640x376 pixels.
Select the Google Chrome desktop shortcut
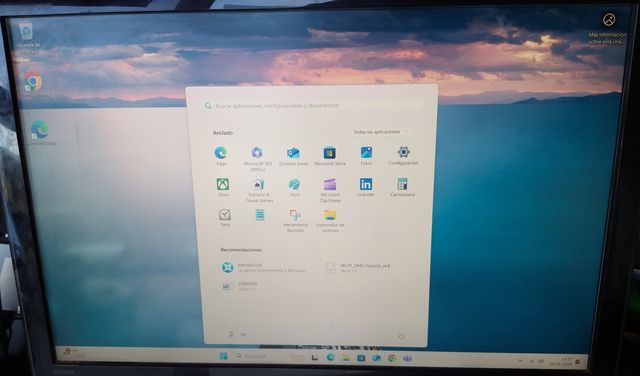click(33, 85)
